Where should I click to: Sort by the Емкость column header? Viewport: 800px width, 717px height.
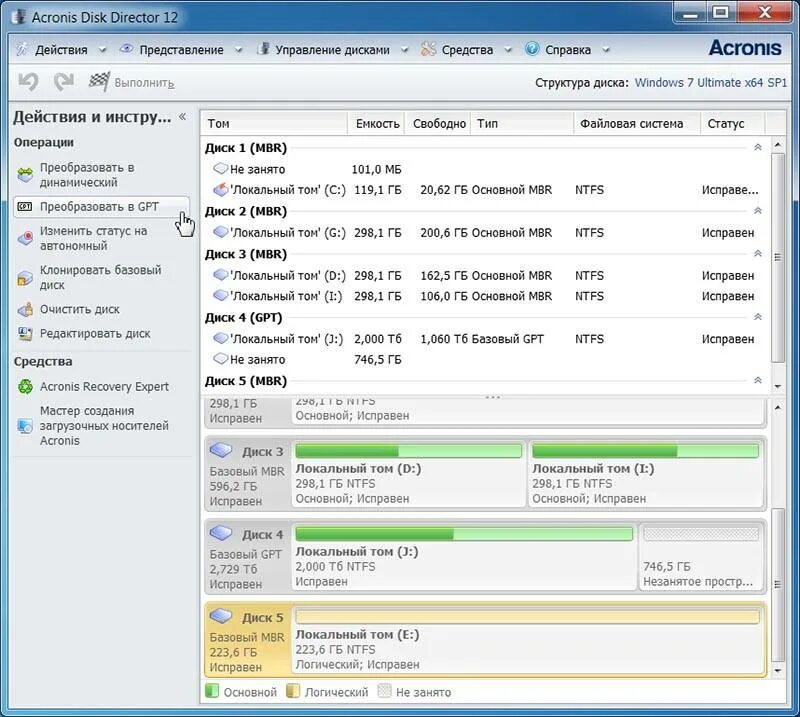pos(377,123)
